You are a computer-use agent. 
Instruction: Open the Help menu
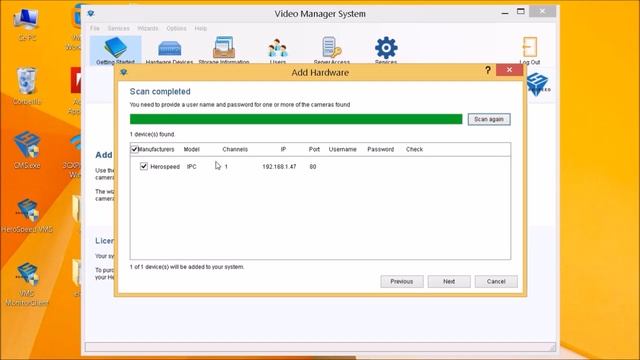click(x=200, y=28)
